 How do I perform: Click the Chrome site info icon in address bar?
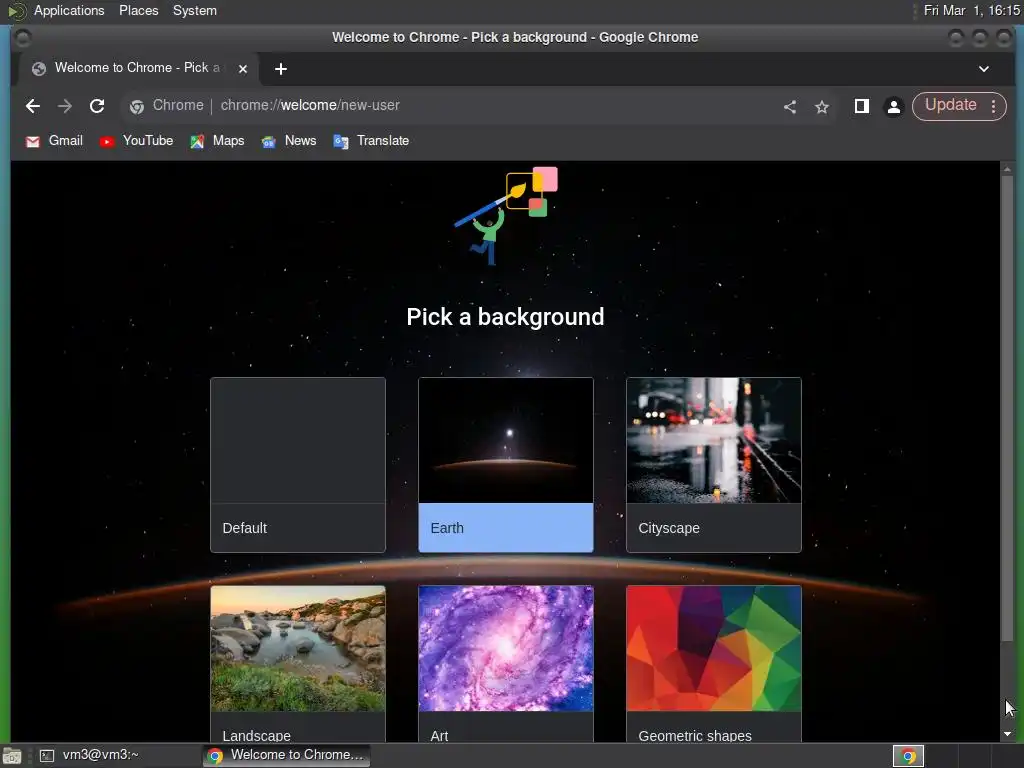coord(136,106)
